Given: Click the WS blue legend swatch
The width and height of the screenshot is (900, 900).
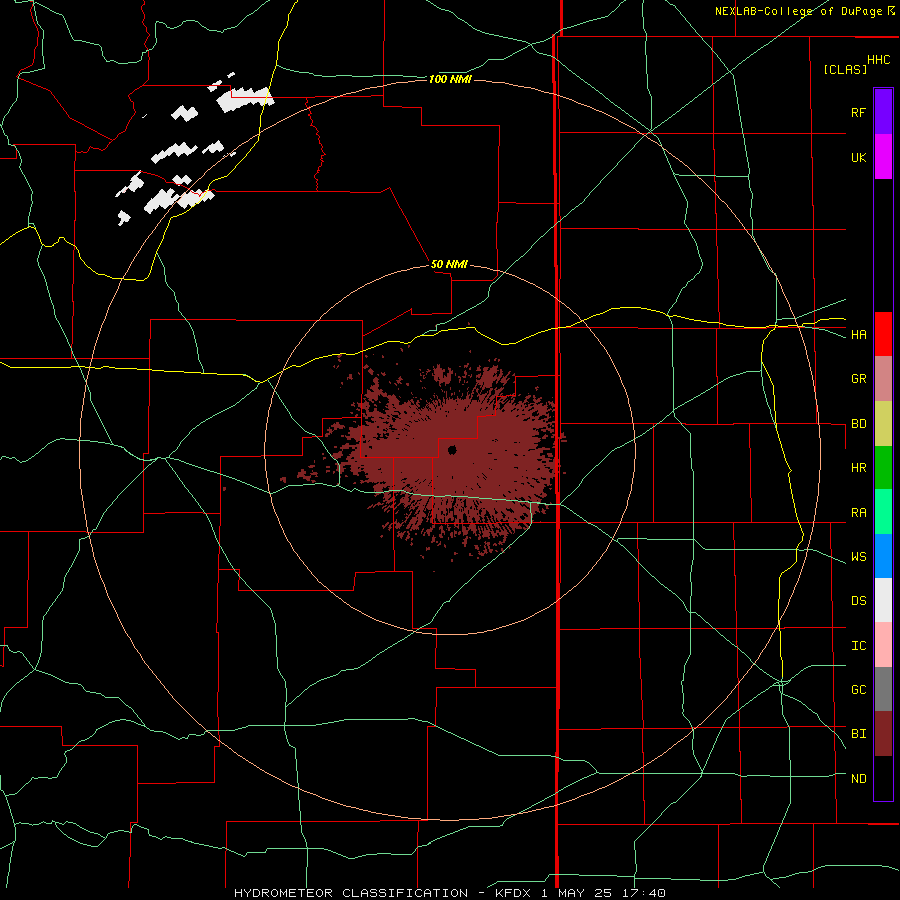Looking at the screenshot, I should 883,556.
